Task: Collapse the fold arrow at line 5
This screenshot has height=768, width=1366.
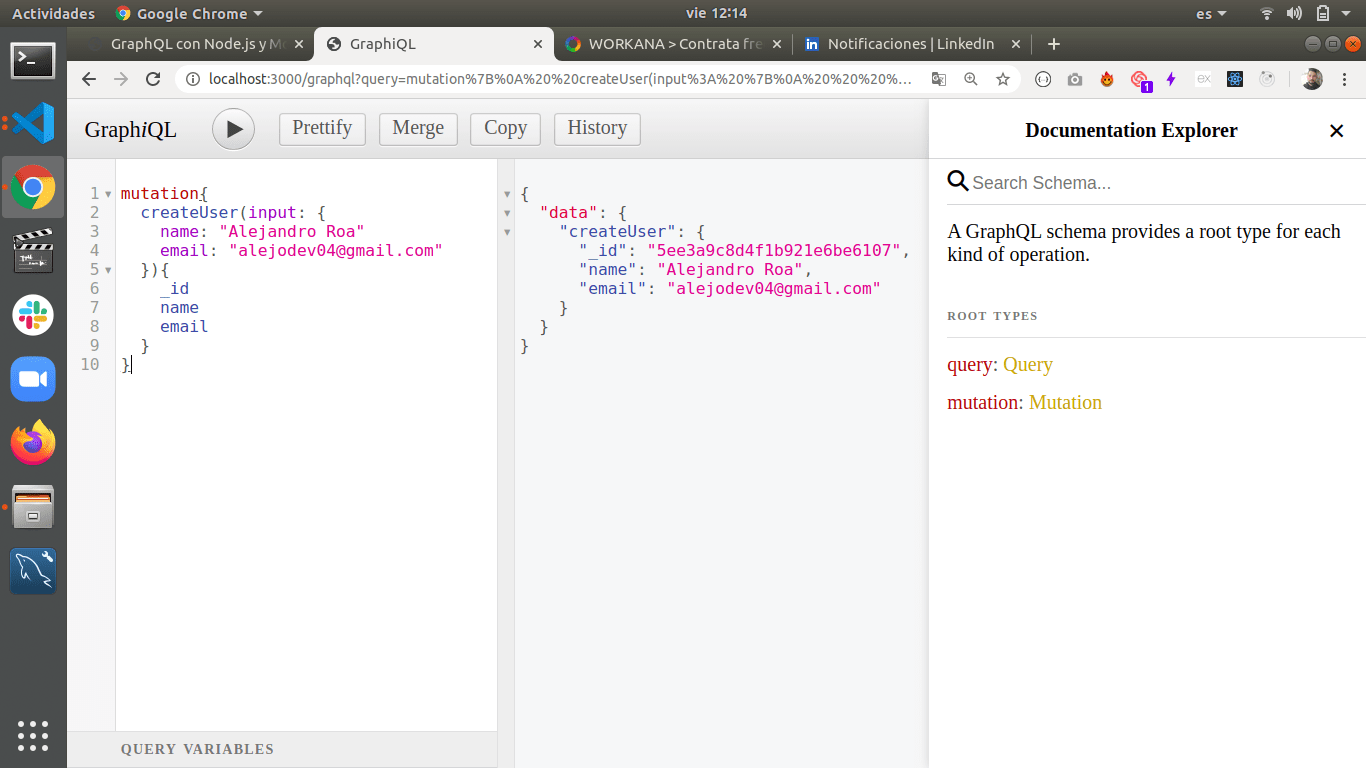Action: pyautogui.click(x=108, y=270)
